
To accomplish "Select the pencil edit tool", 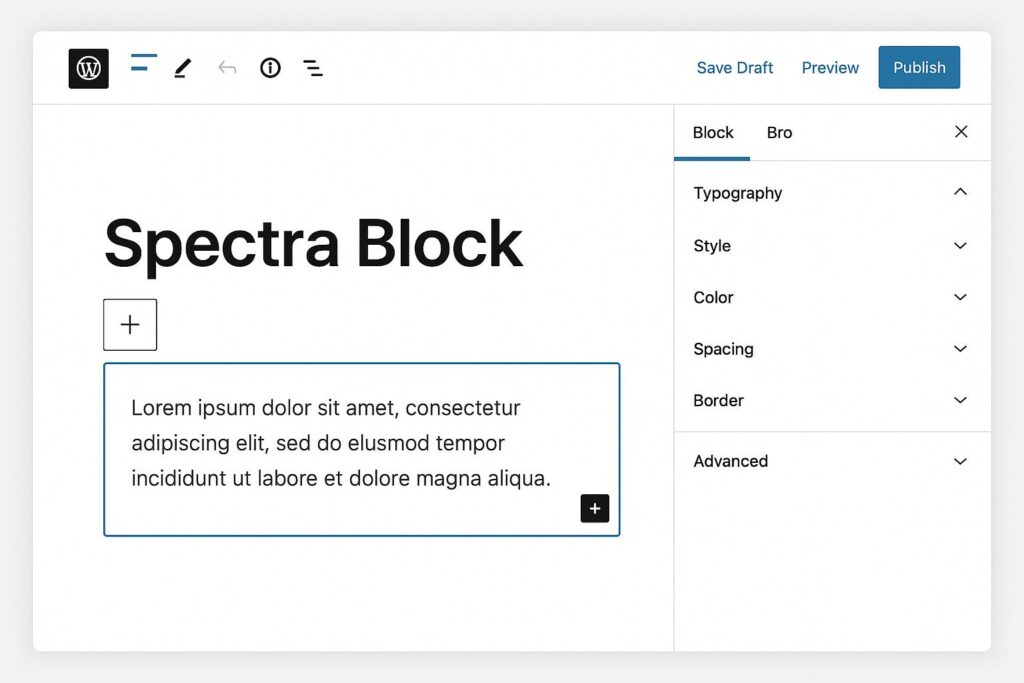I will (x=182, y=68).
